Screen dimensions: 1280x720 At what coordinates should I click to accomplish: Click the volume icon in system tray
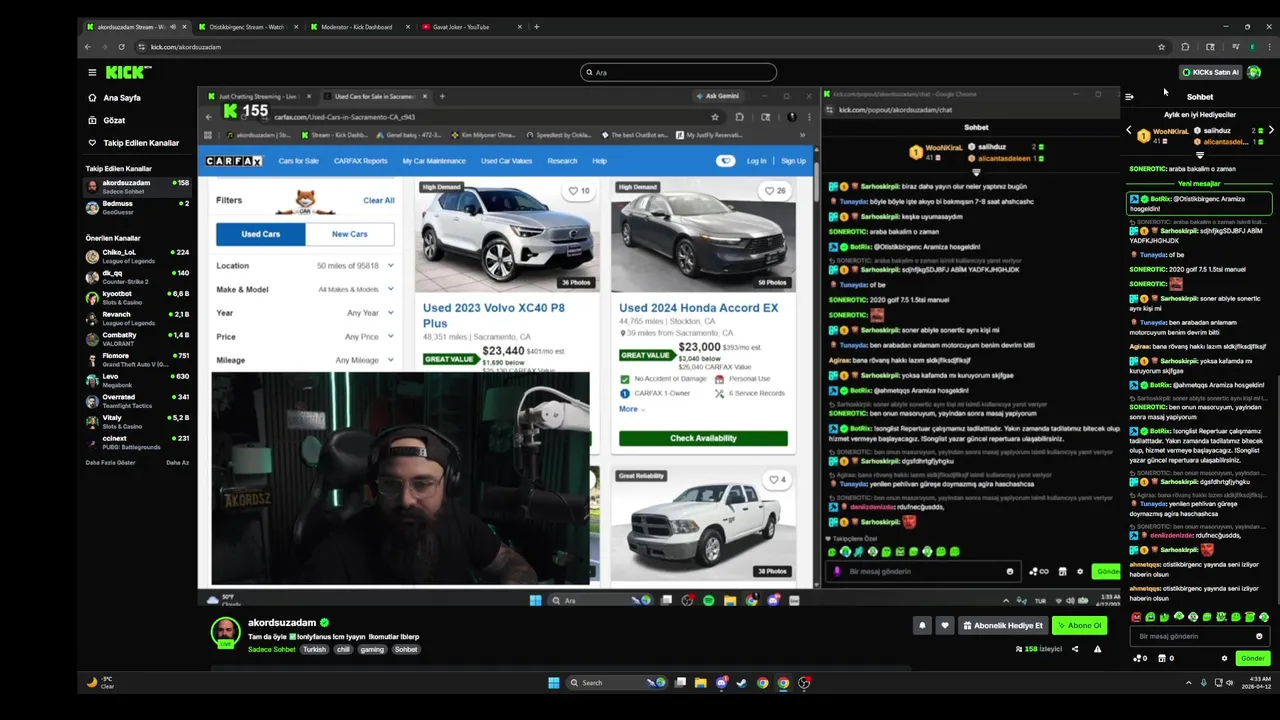click(x=1231, y=683)
